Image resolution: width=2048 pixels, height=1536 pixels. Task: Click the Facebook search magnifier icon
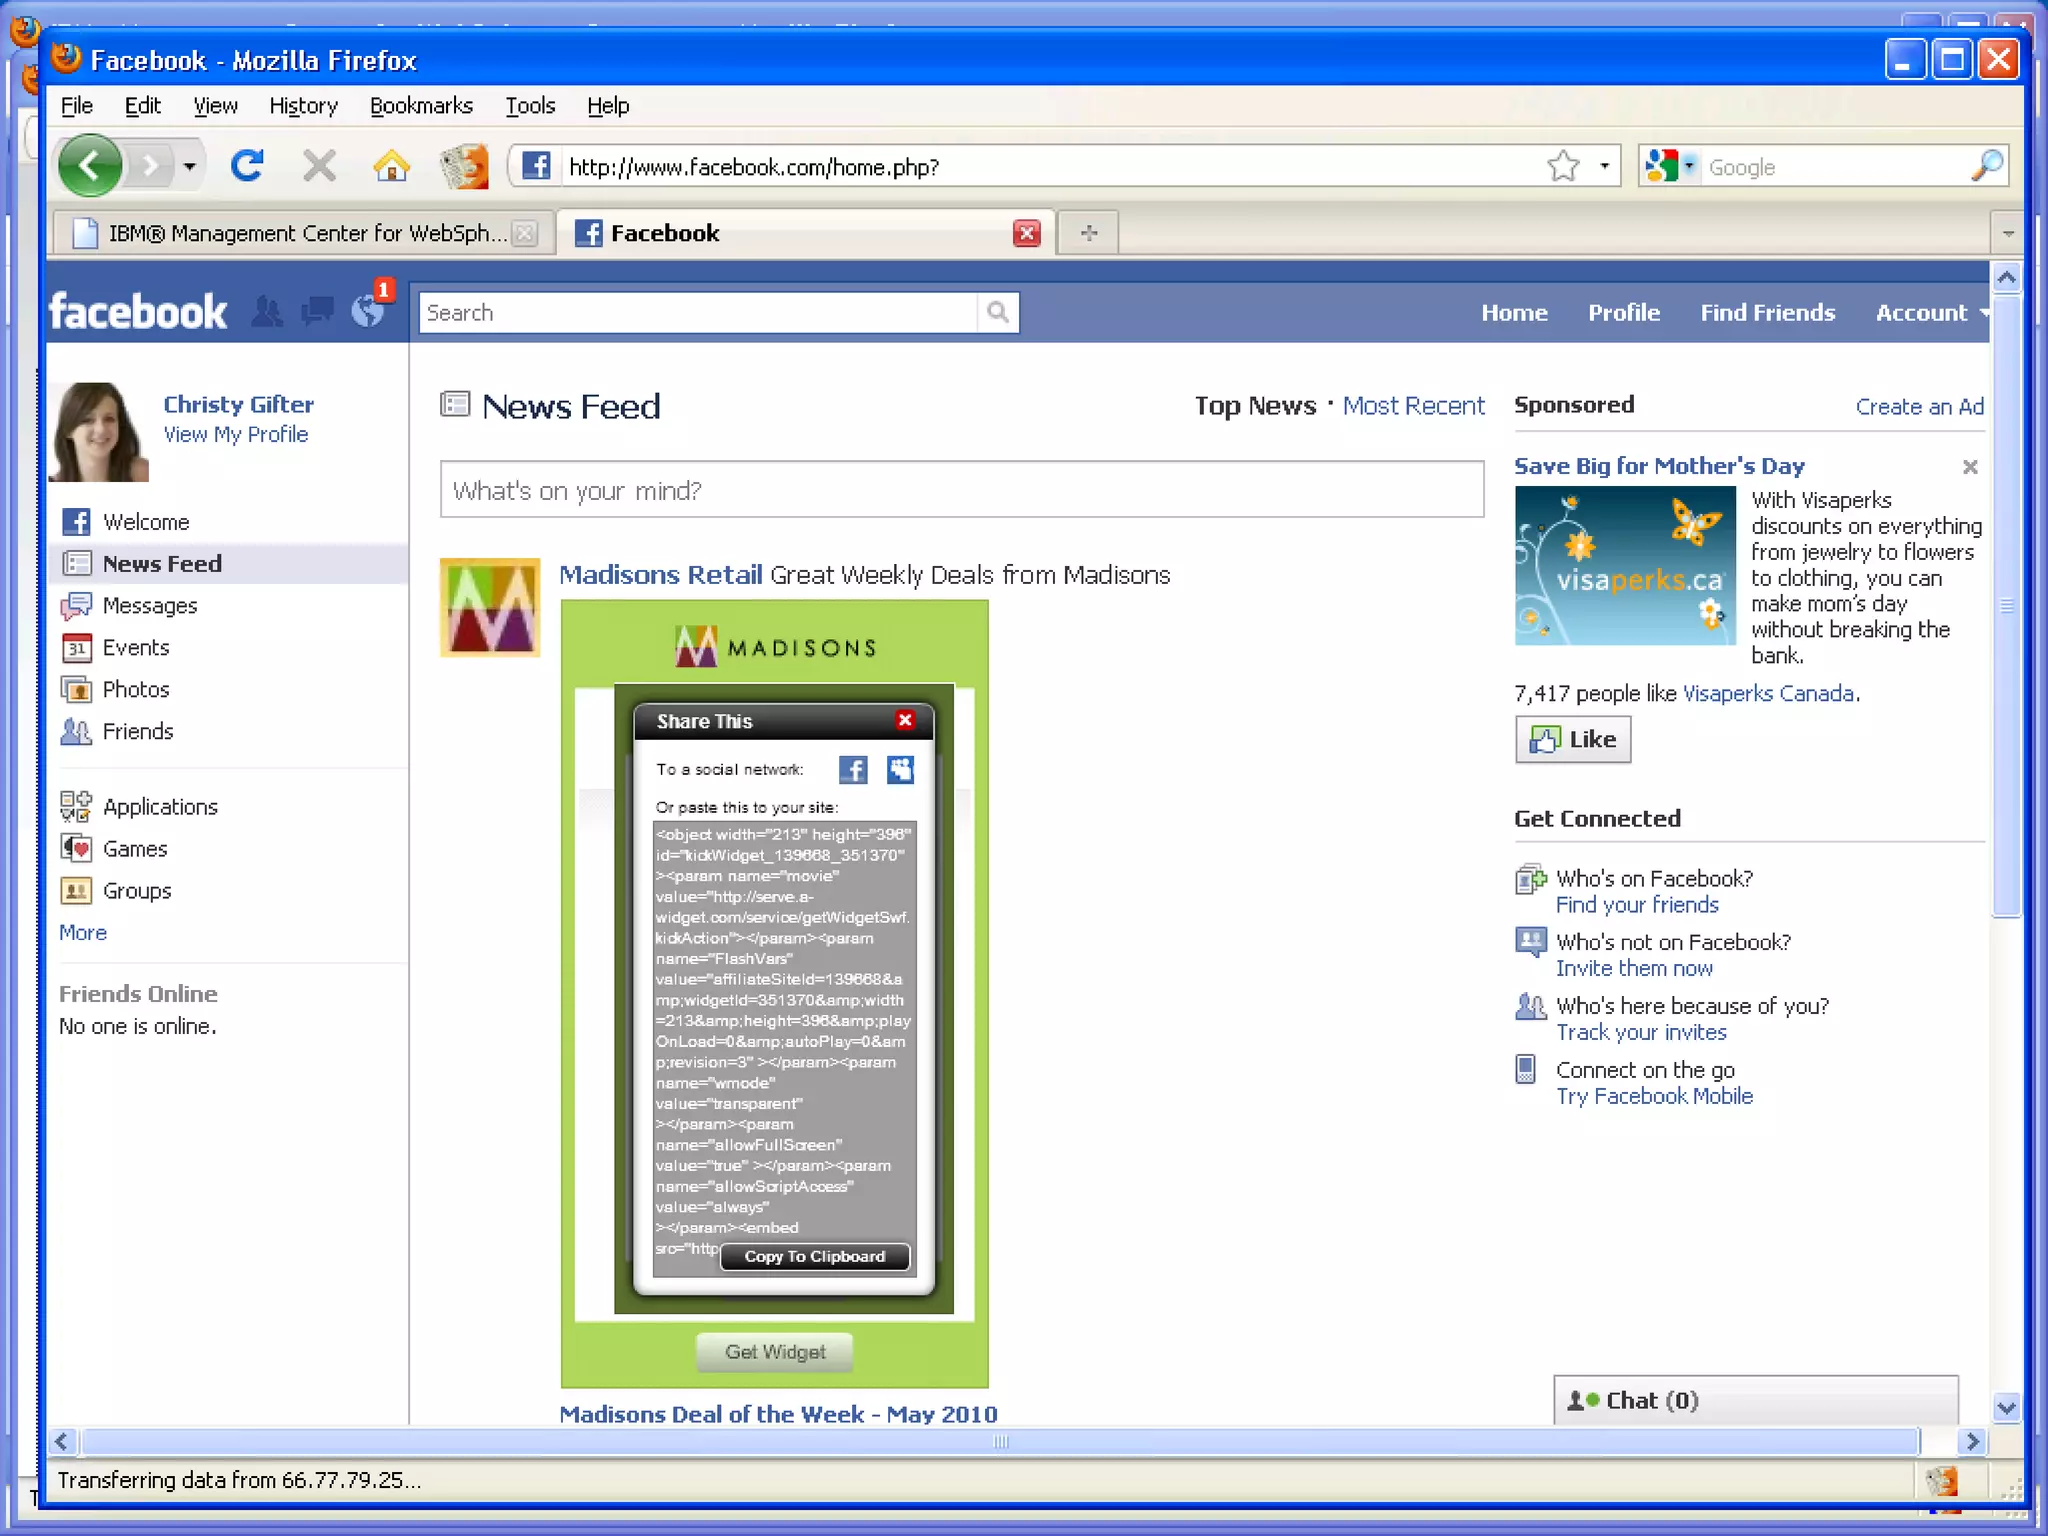pyautogui.click(x=997, y=312)
